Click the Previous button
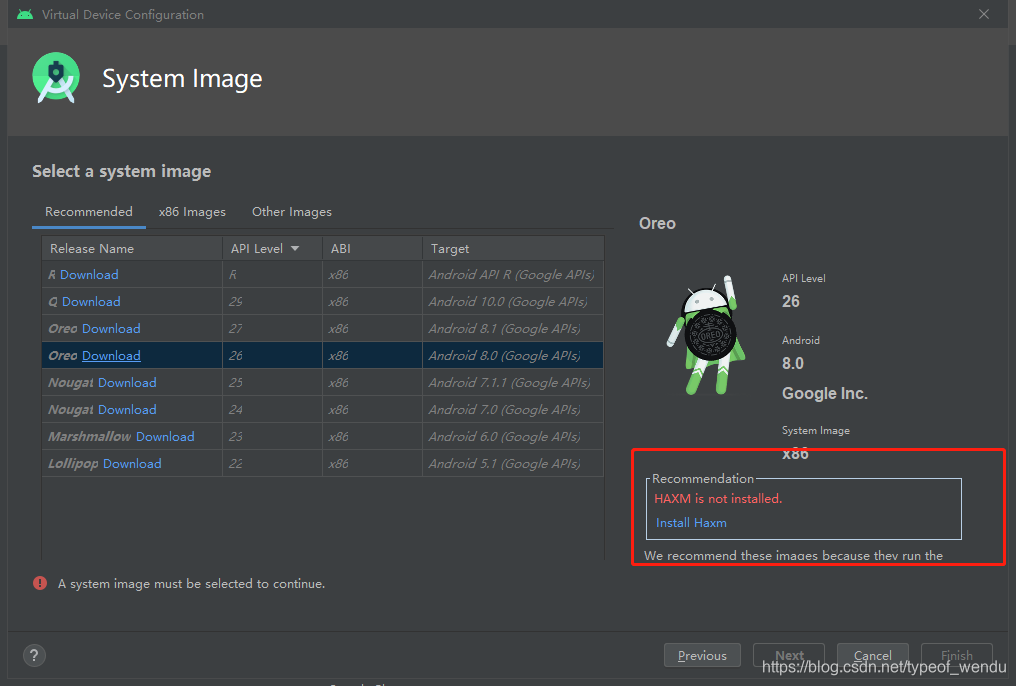This screenshot has width=1016, height=686. point(702,656)
